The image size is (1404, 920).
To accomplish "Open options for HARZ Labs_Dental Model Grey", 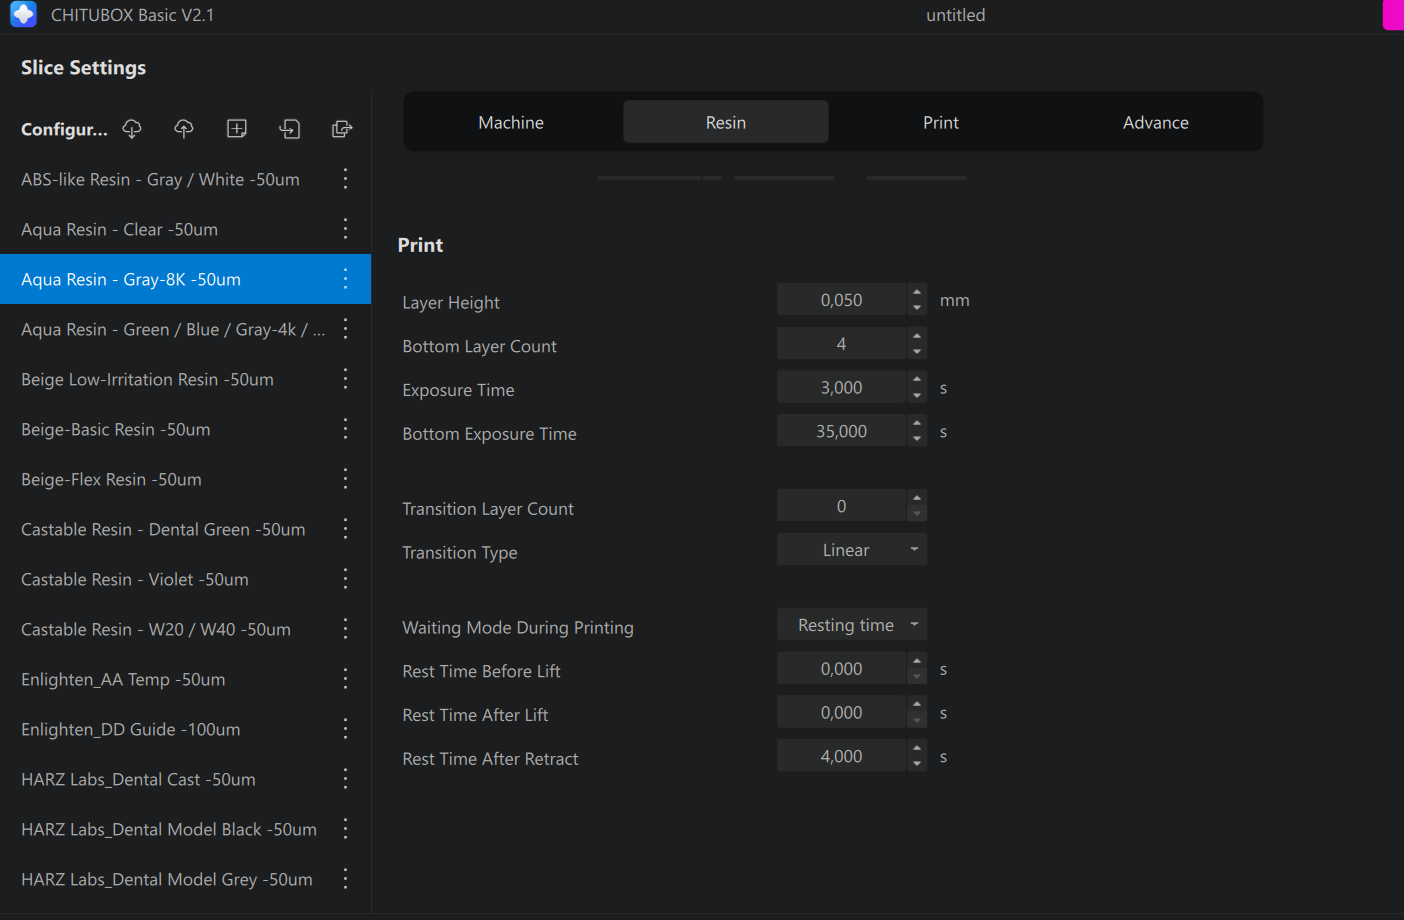I will (x=345, y=879).
